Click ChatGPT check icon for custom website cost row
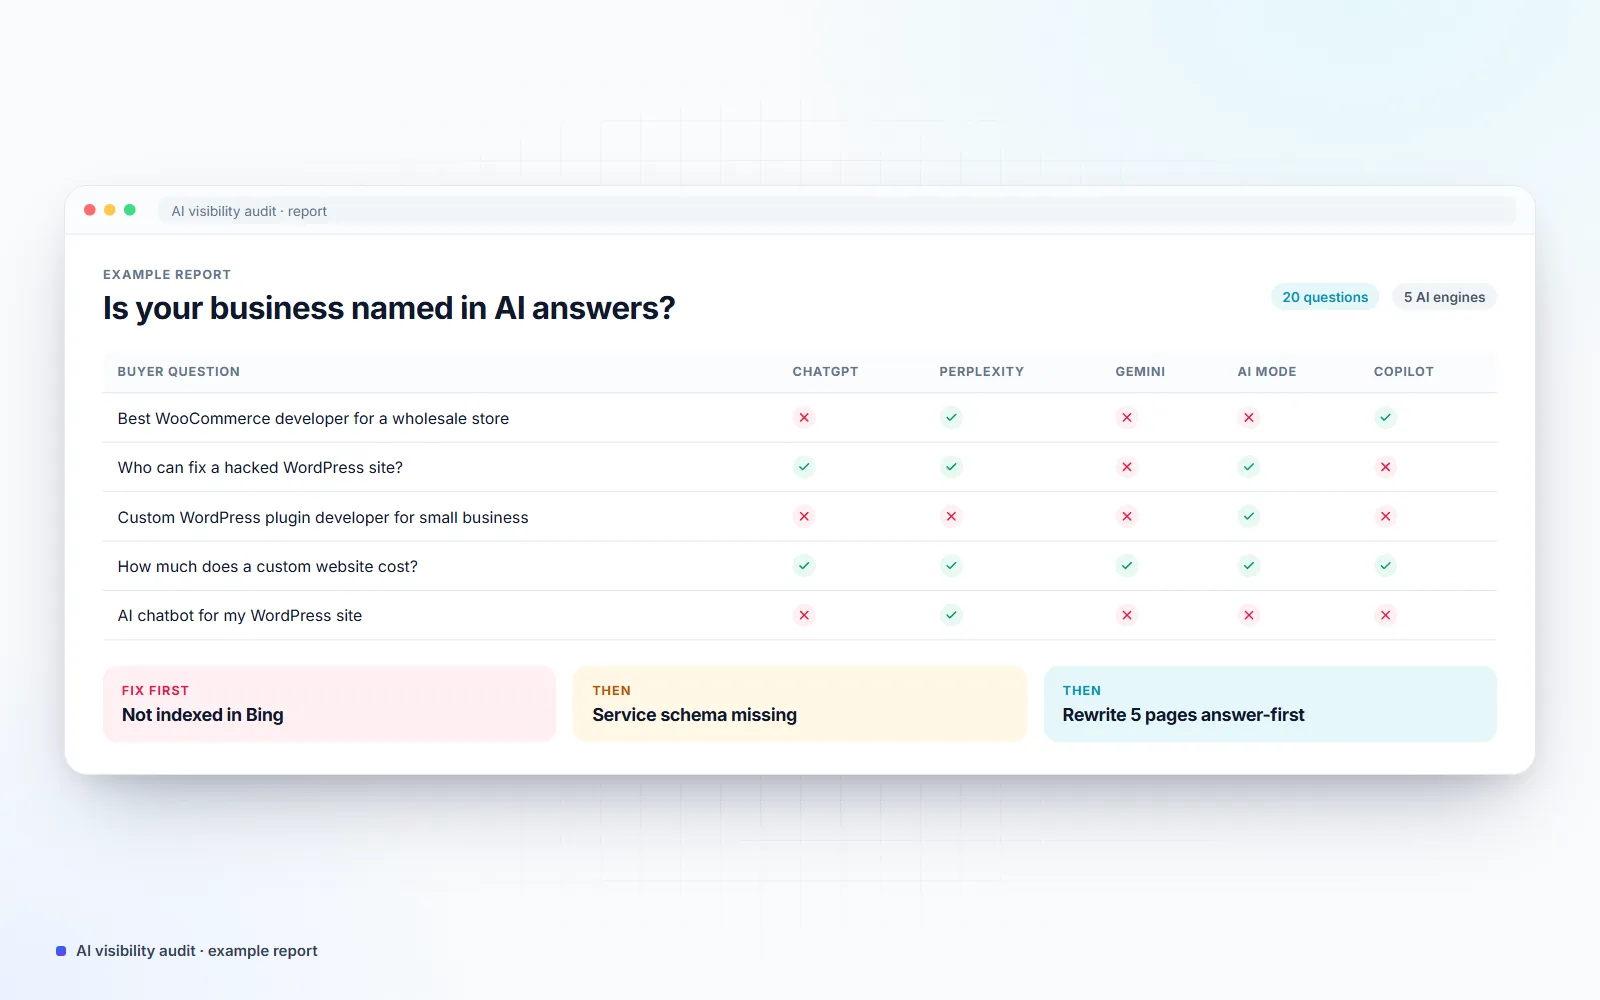 804,566
